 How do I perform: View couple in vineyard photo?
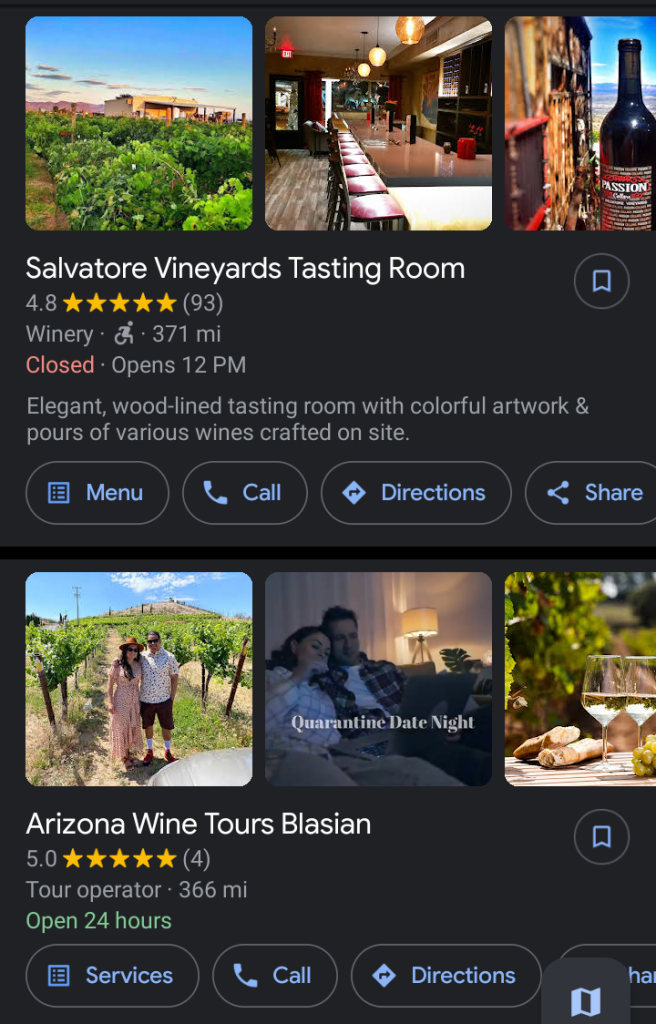(139, 679)
